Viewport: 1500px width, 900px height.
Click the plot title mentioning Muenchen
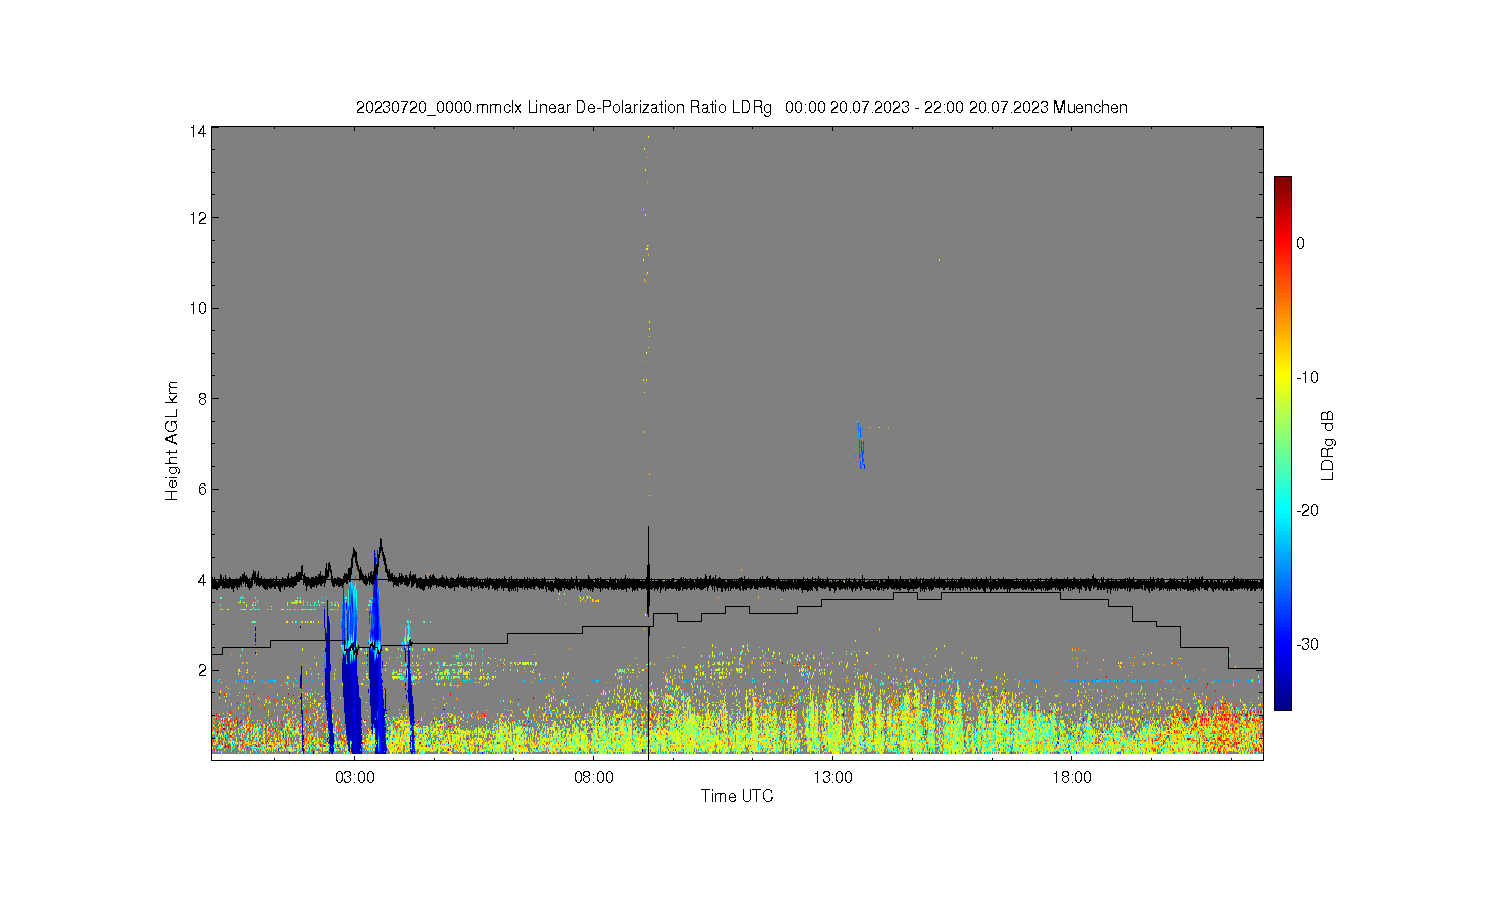(x=741, y=107)
